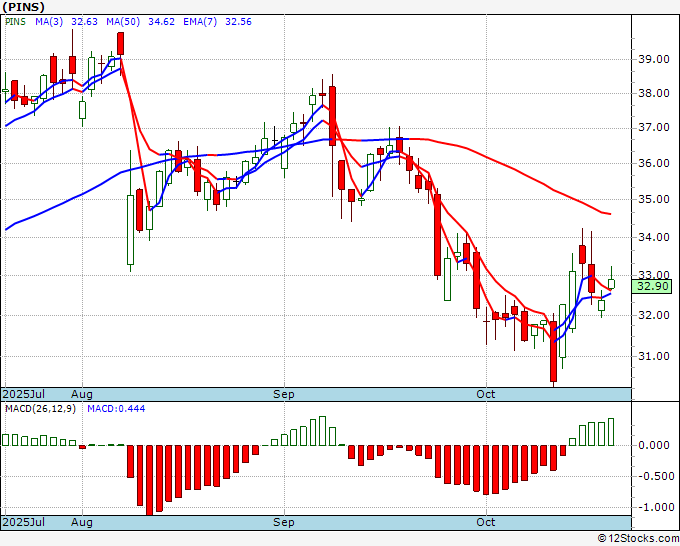Click Sep on the MACD timeline
The height and width of the screenshot is (546, 680).
(284, 522)
